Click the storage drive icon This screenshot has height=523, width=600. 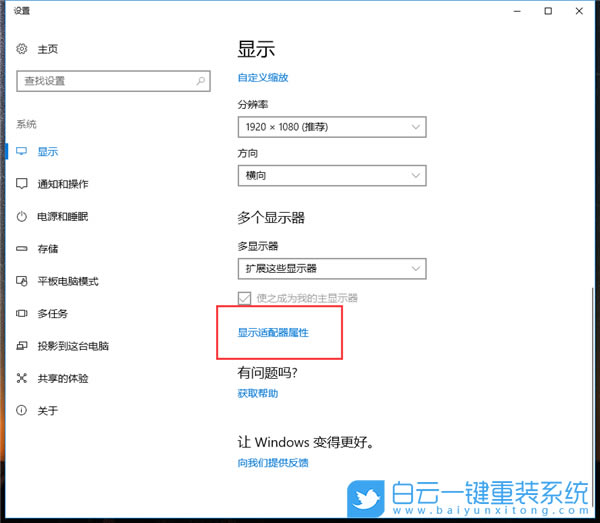click(21, 249)
